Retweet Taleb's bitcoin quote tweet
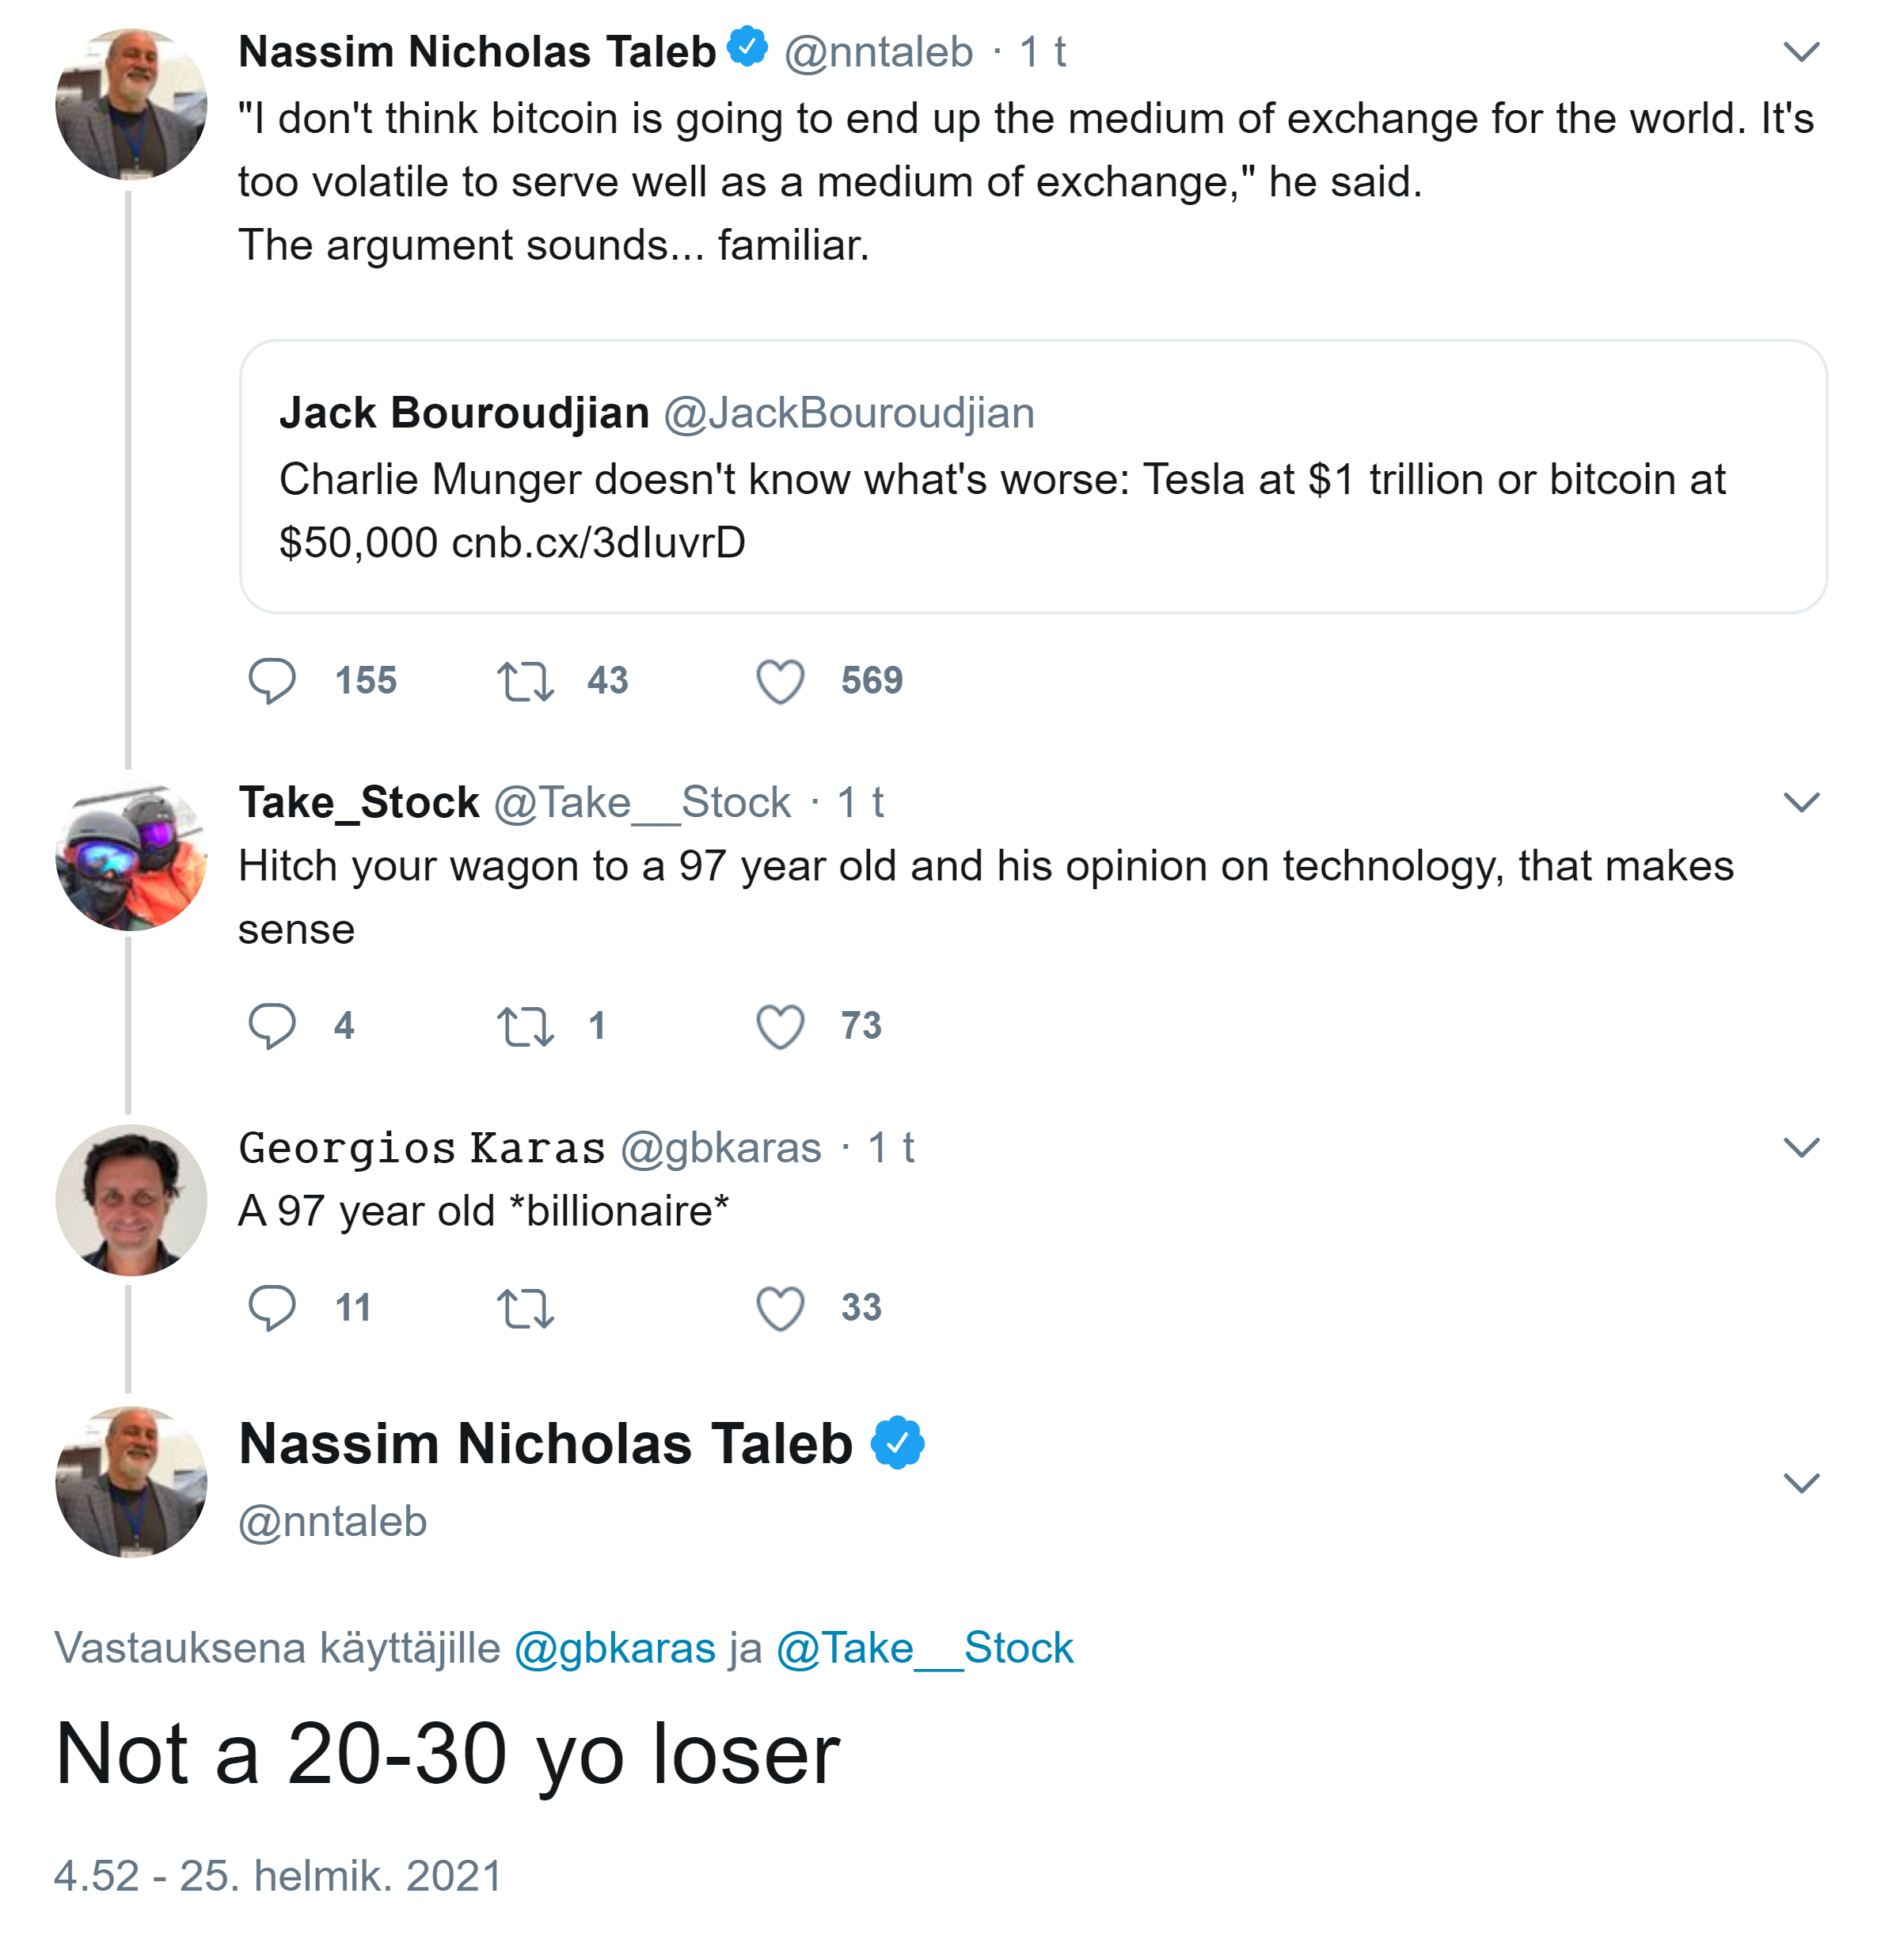1904x1958 pixels. (x=525, y=681)
